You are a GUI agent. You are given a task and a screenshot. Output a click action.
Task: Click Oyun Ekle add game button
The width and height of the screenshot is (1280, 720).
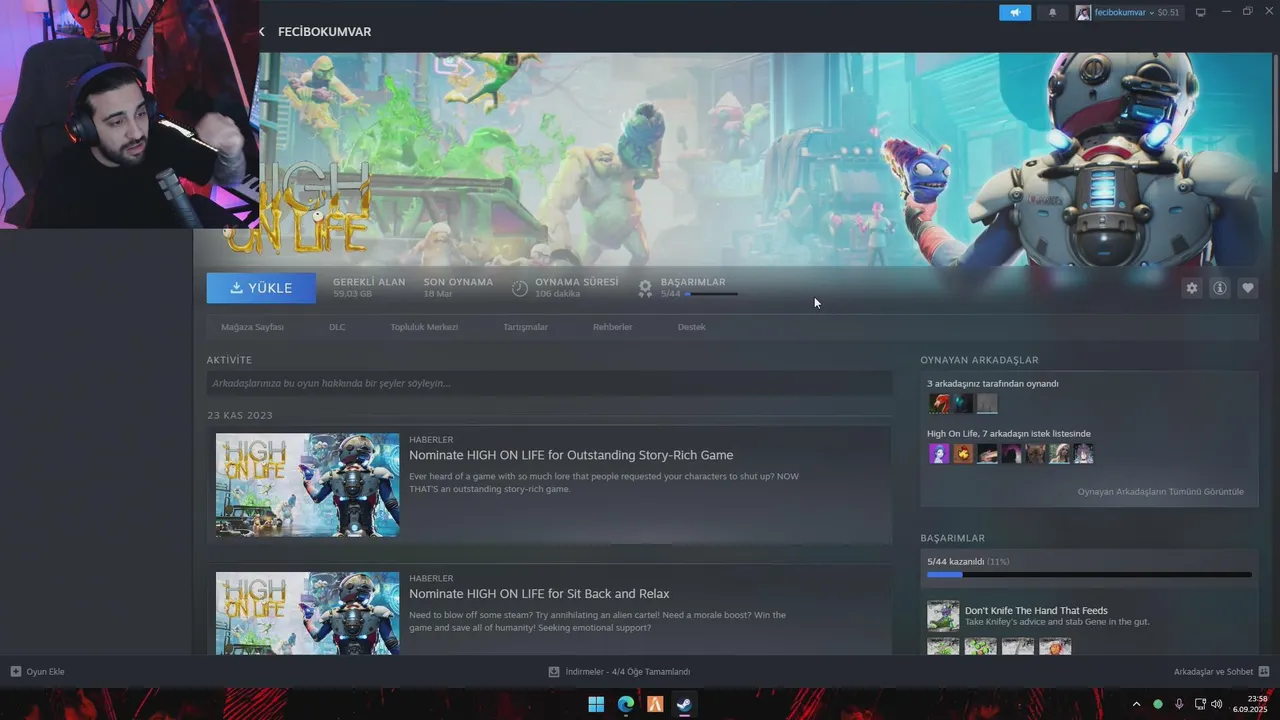37,672
